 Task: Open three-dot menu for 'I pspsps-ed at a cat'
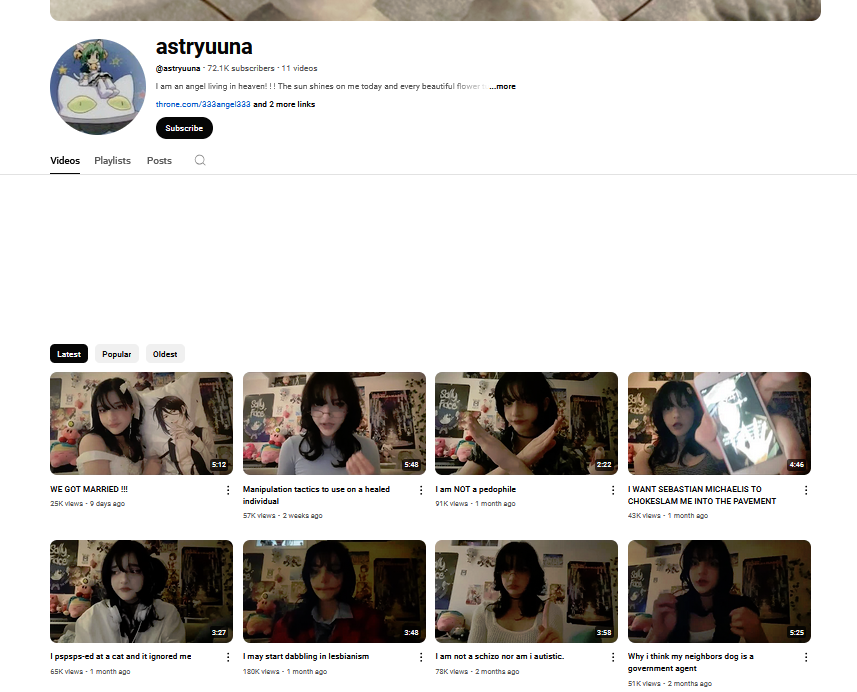228,657
